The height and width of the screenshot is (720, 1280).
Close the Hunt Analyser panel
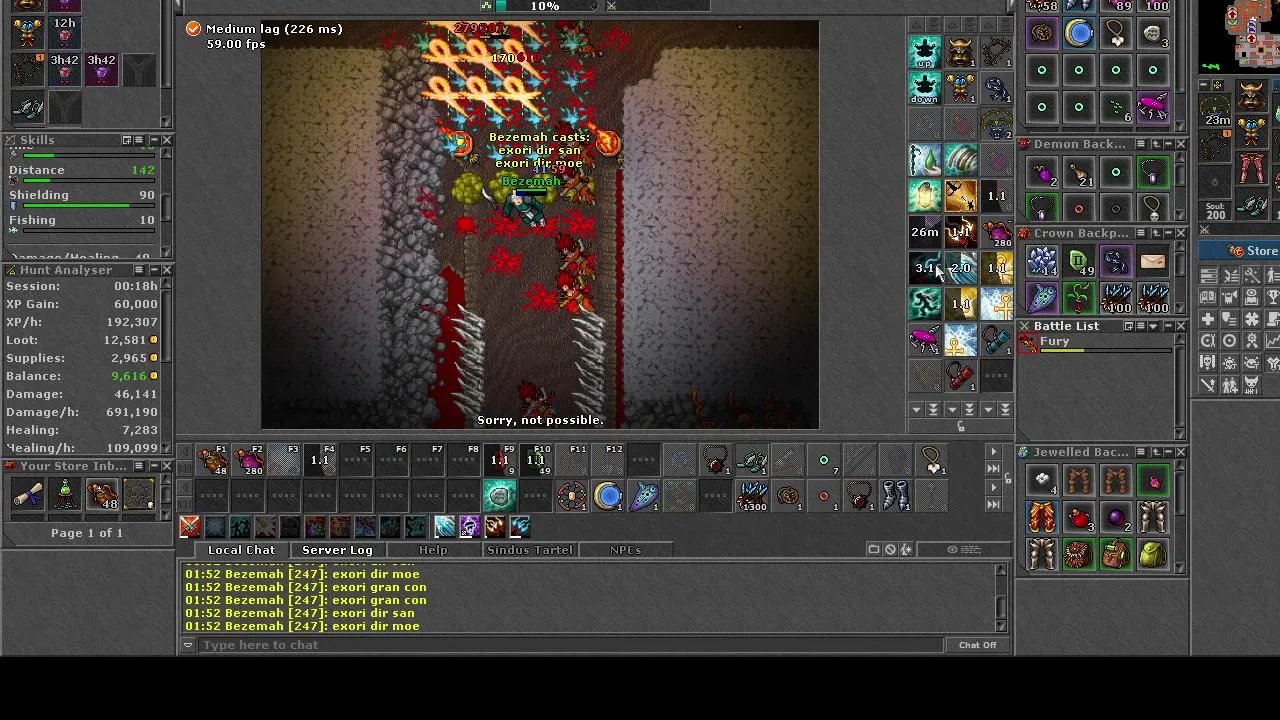(x=167, y=270)
